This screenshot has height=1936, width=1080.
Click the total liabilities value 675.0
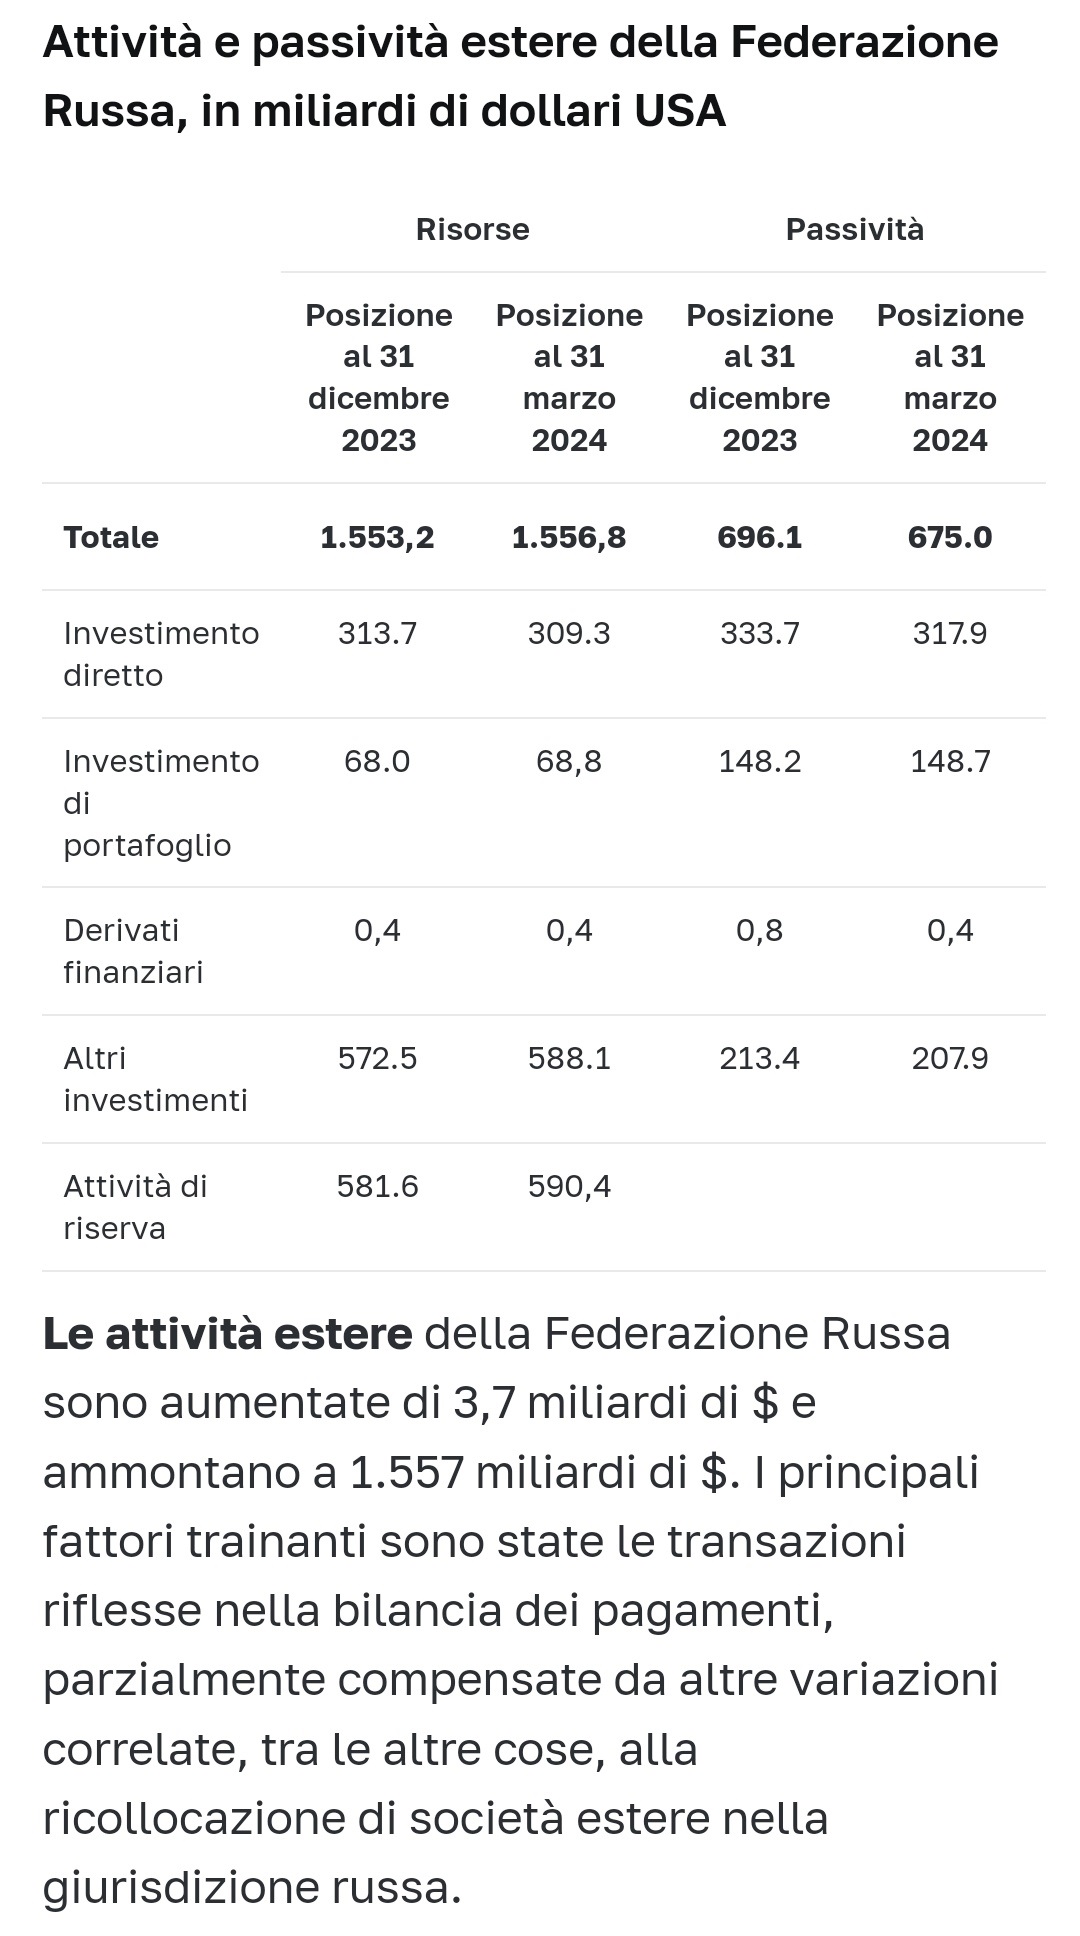click(949, 537)
